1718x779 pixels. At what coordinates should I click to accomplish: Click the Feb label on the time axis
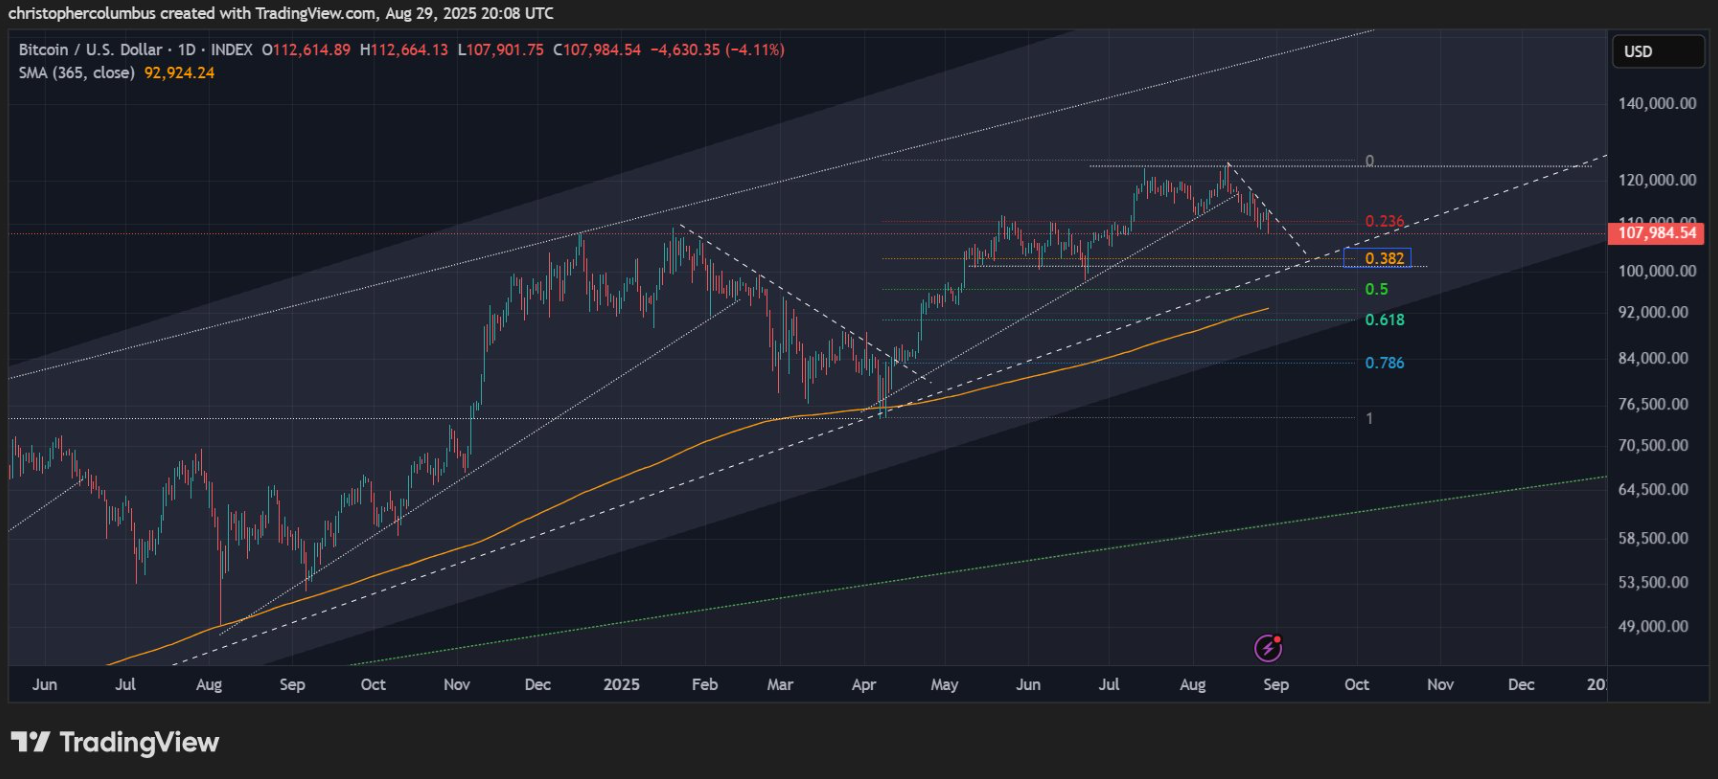pyautogui.click(x=704, y=685)
